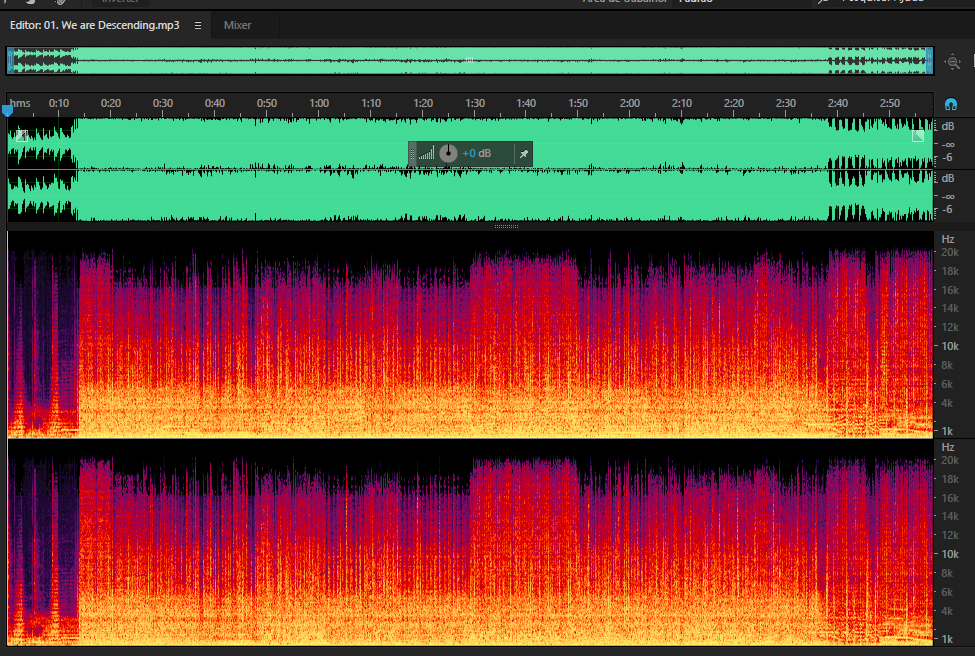
Task: Click the 2:00 mark on the timeline ruler
Action: pos(629,103)
